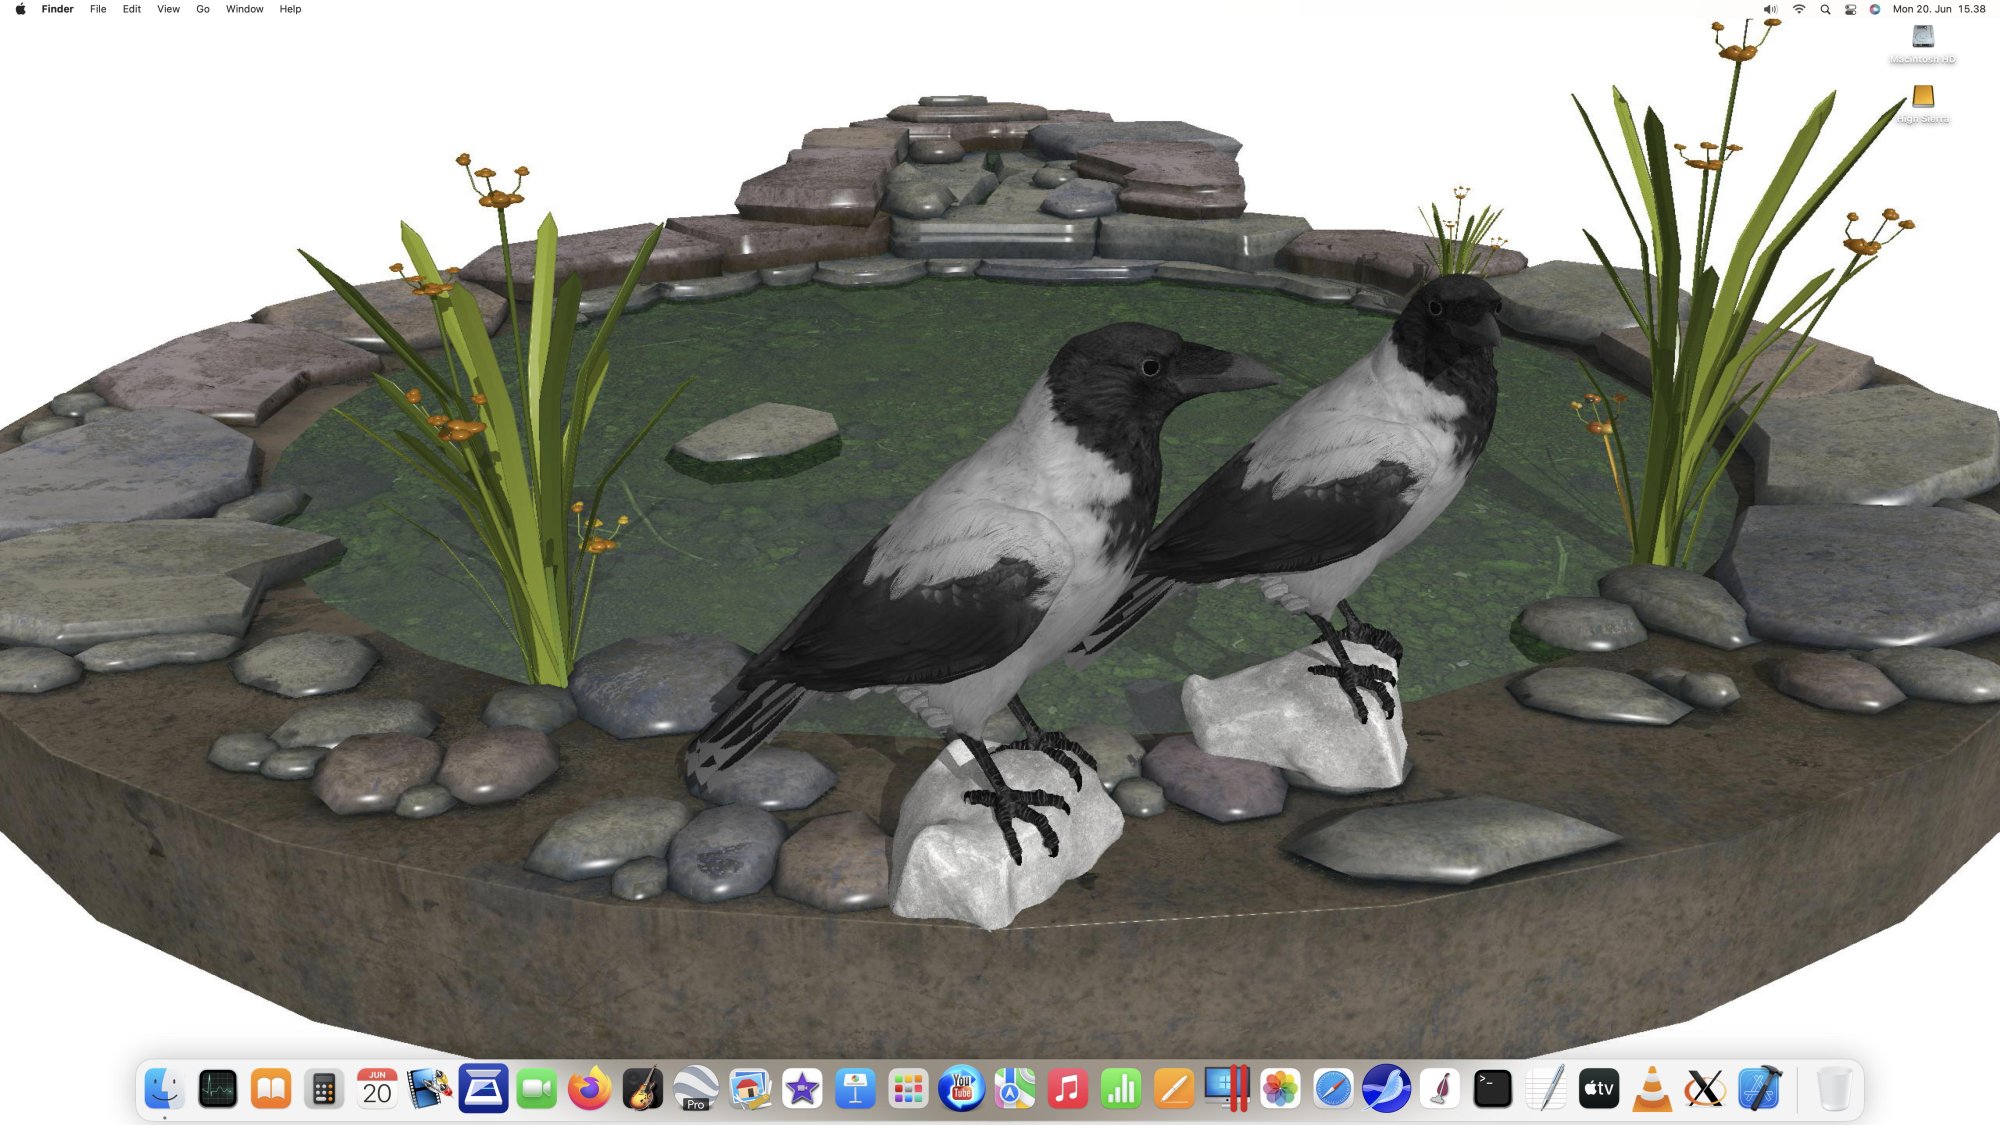Open Control Center from menu bar

coord(1850,9)
